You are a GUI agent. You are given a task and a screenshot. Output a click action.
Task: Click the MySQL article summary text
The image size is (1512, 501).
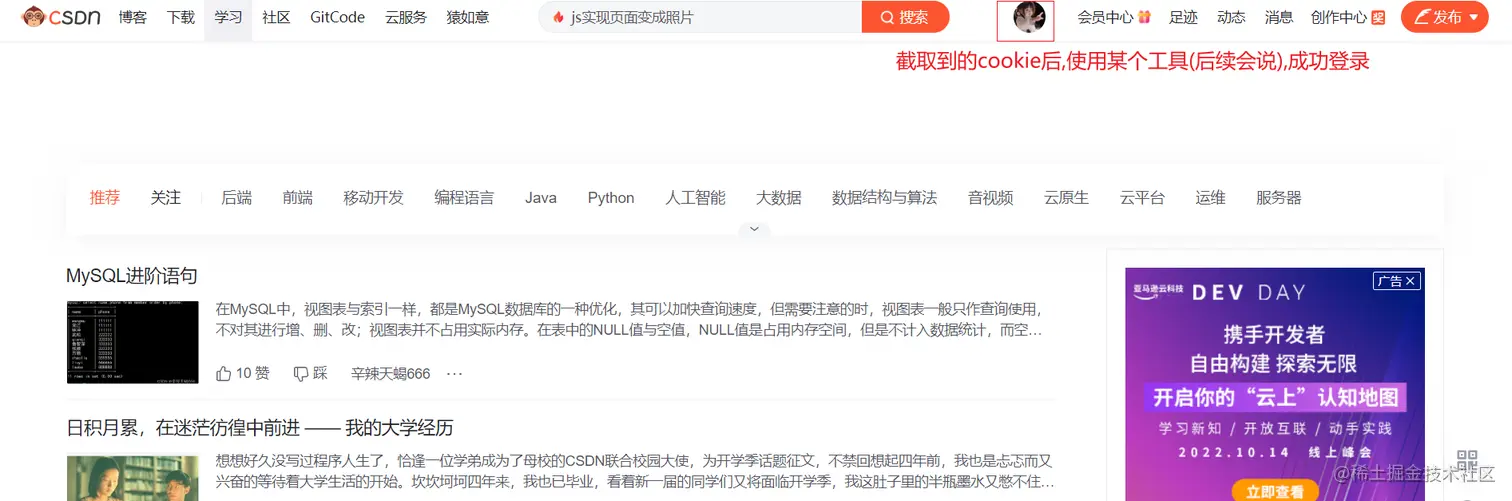[x=629, y=319]
